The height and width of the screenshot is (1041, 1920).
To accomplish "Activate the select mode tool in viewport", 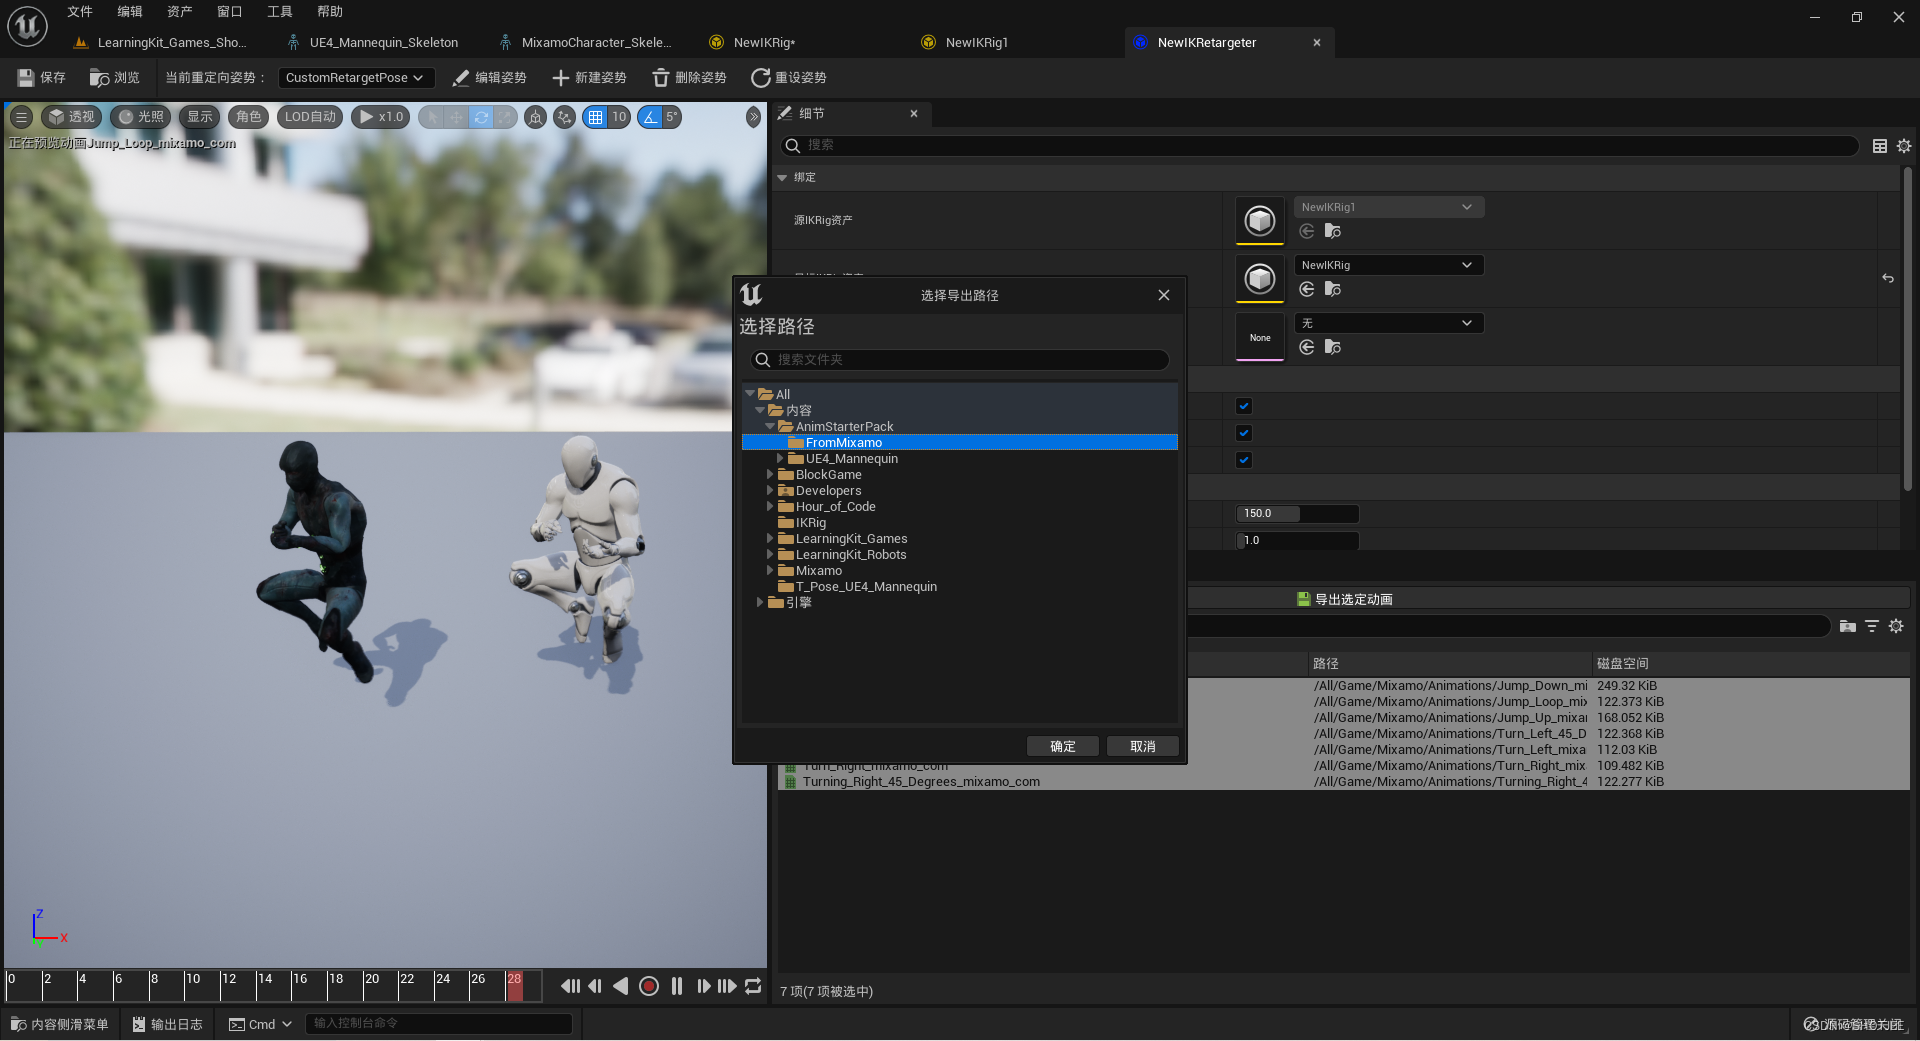I will pyautogui.click(x=431, y=117).
